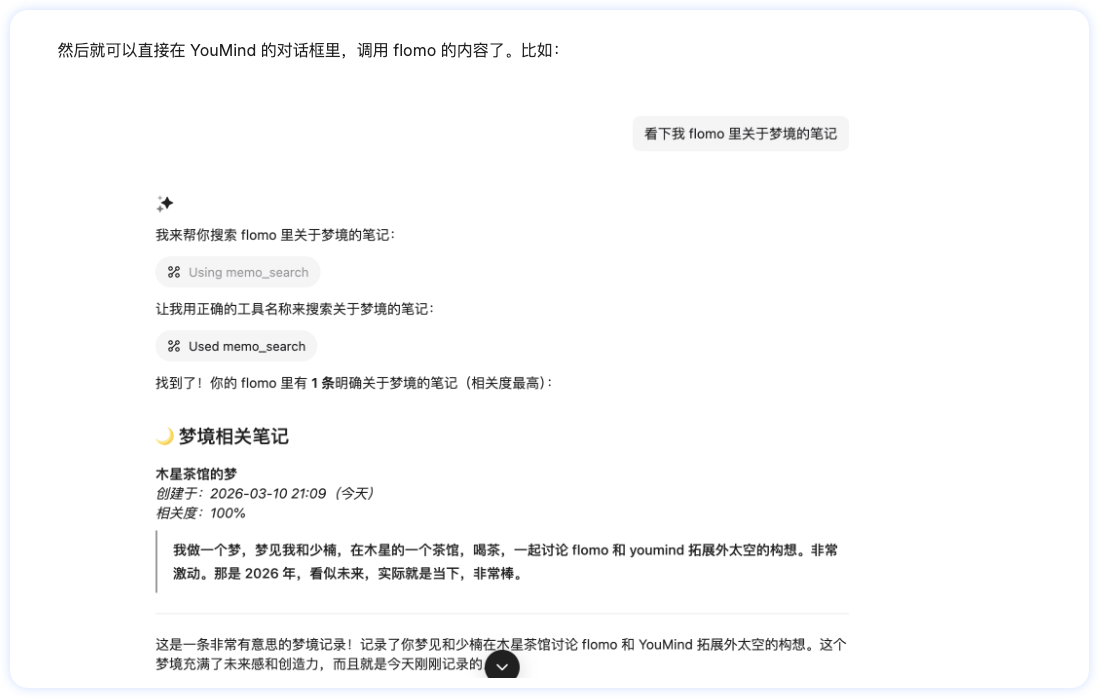Click the heading '梦境相关笔记'
This screenshot has width=1099, height=698.
pos(233,437)
